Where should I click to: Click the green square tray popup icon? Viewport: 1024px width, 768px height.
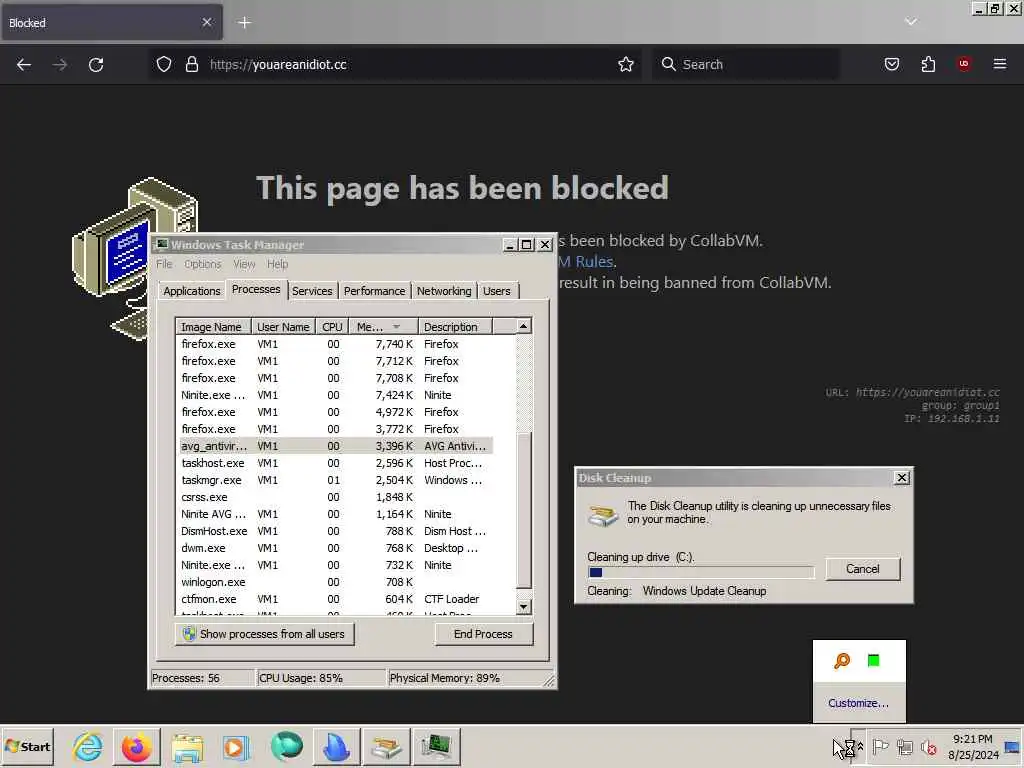point(873,661)
